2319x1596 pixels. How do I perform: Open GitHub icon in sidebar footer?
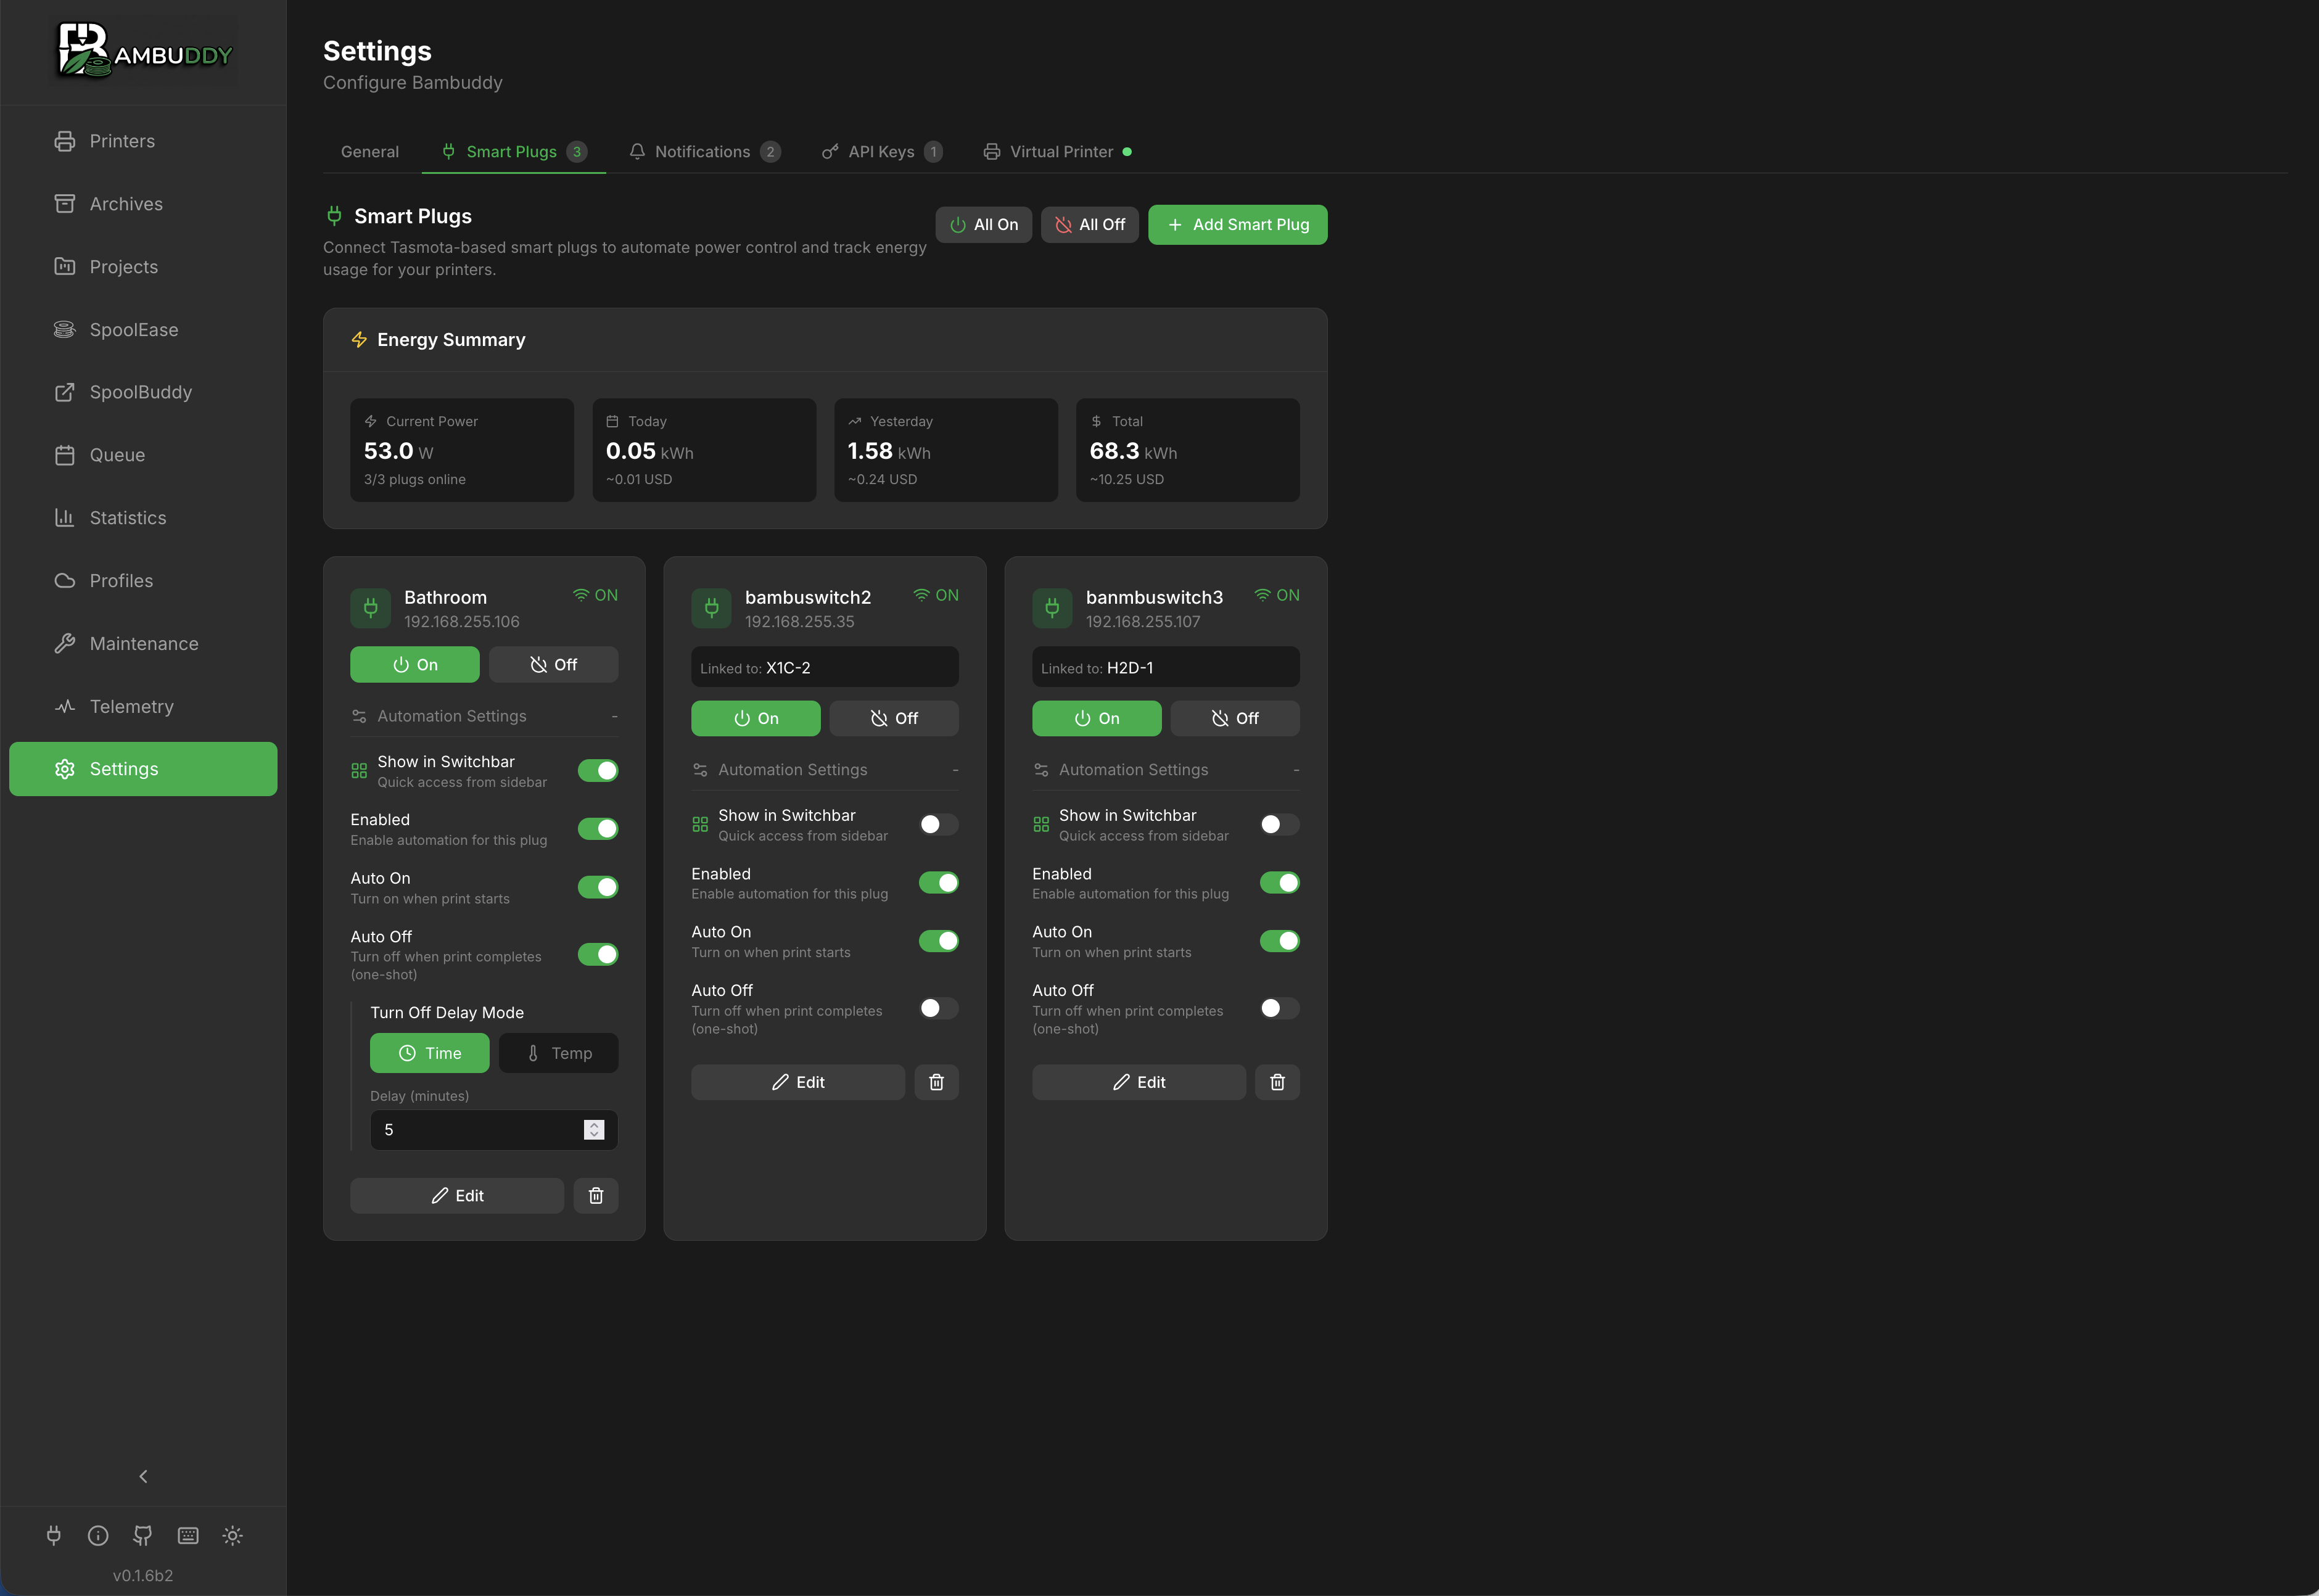tap(143, 1535)
